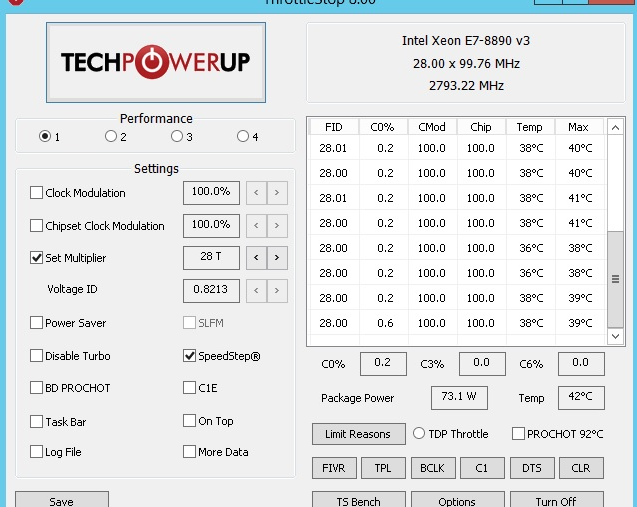
Task: Enable the Log File option
Action: (x=36, y=451)
